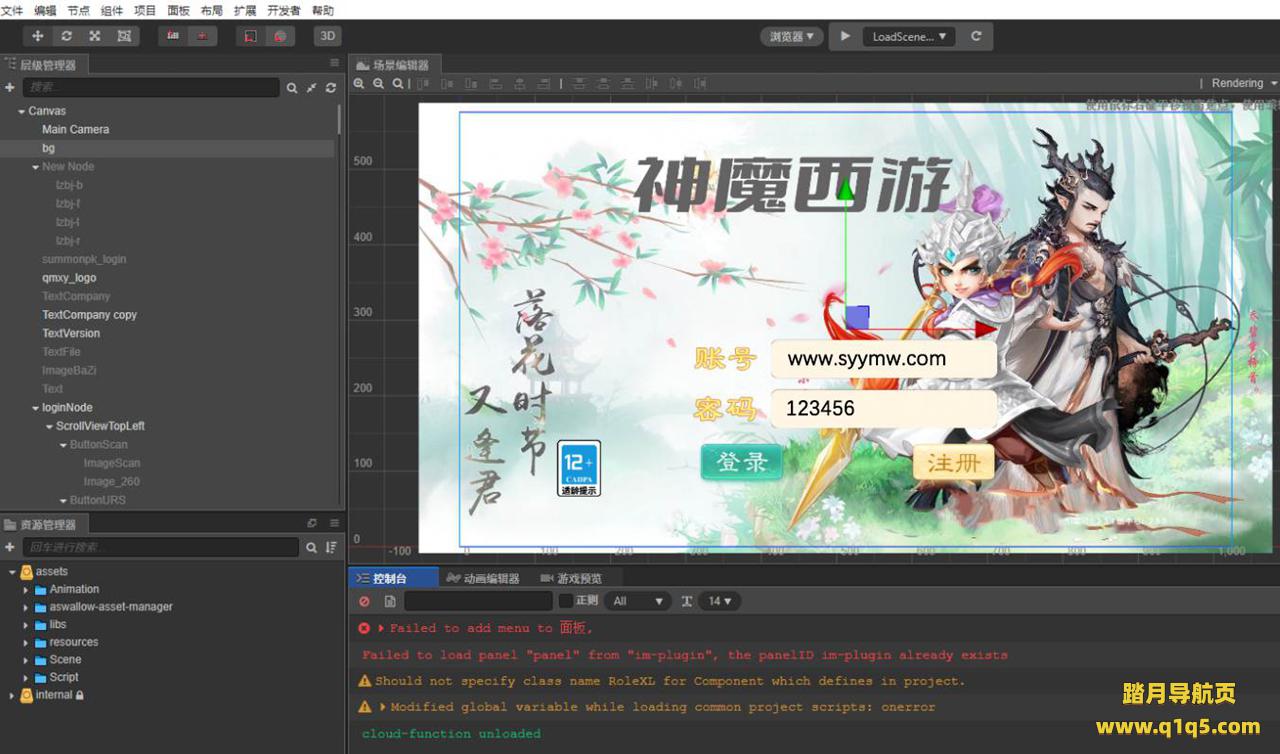The image size is (1280, 754).
Task: Click the preview play button
Action: 845,36
